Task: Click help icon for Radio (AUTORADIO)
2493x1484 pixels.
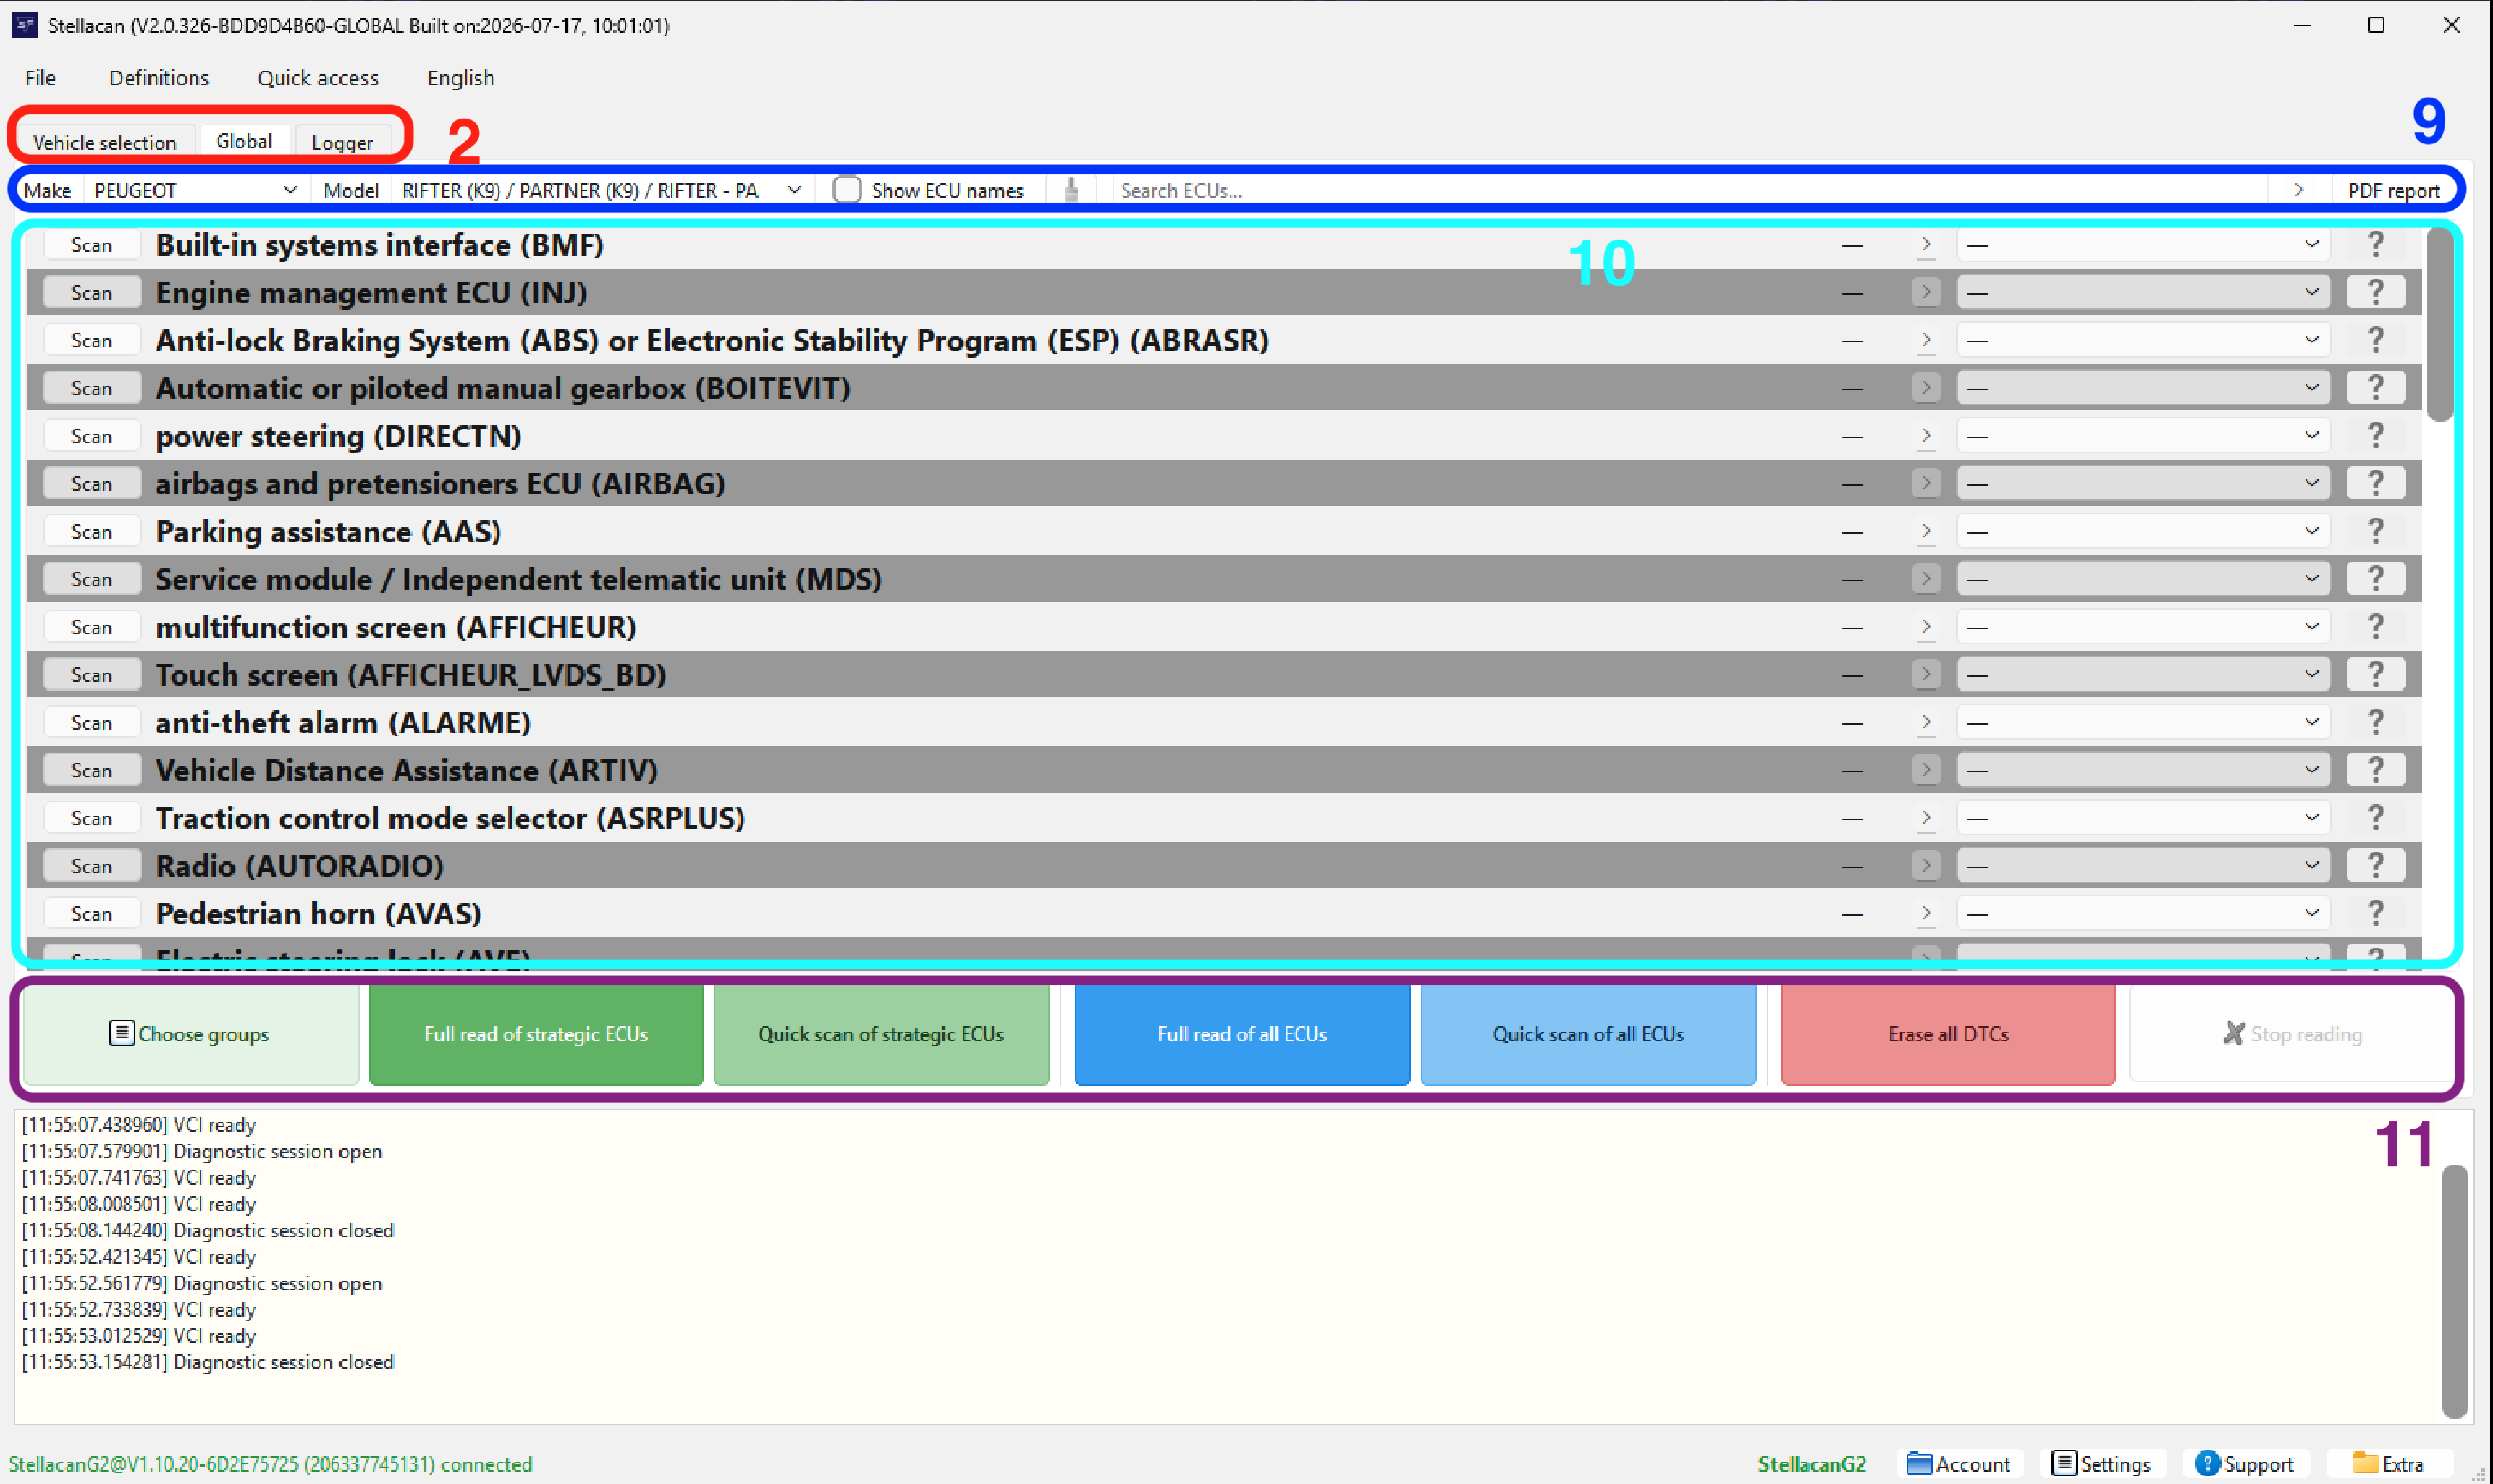Action: [x=2375, y=865]
